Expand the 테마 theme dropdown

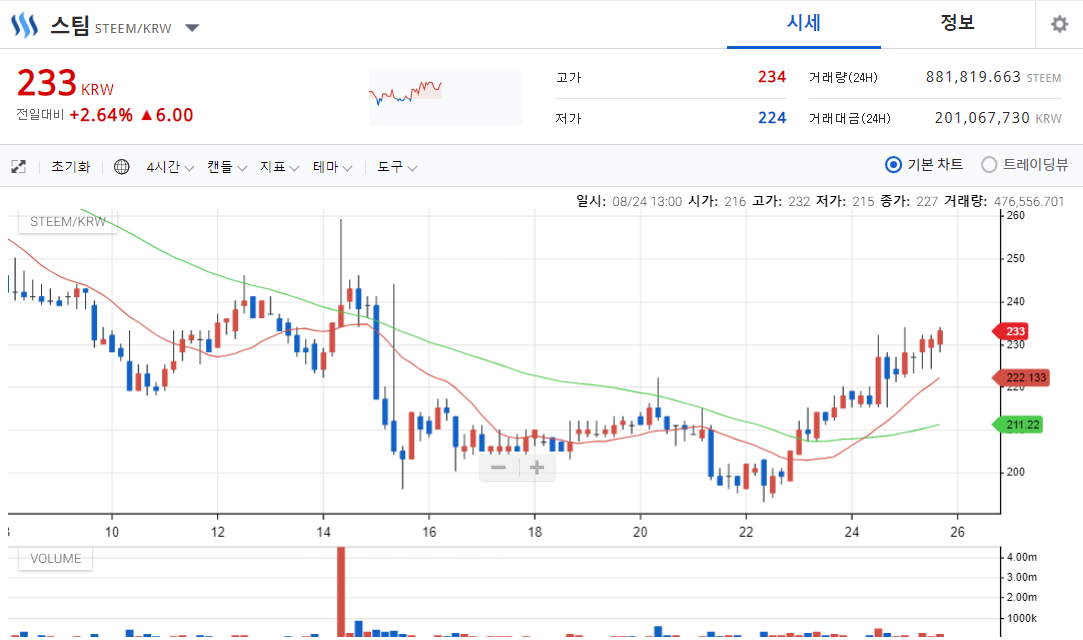pyautogui.click(x=332, y=167)
